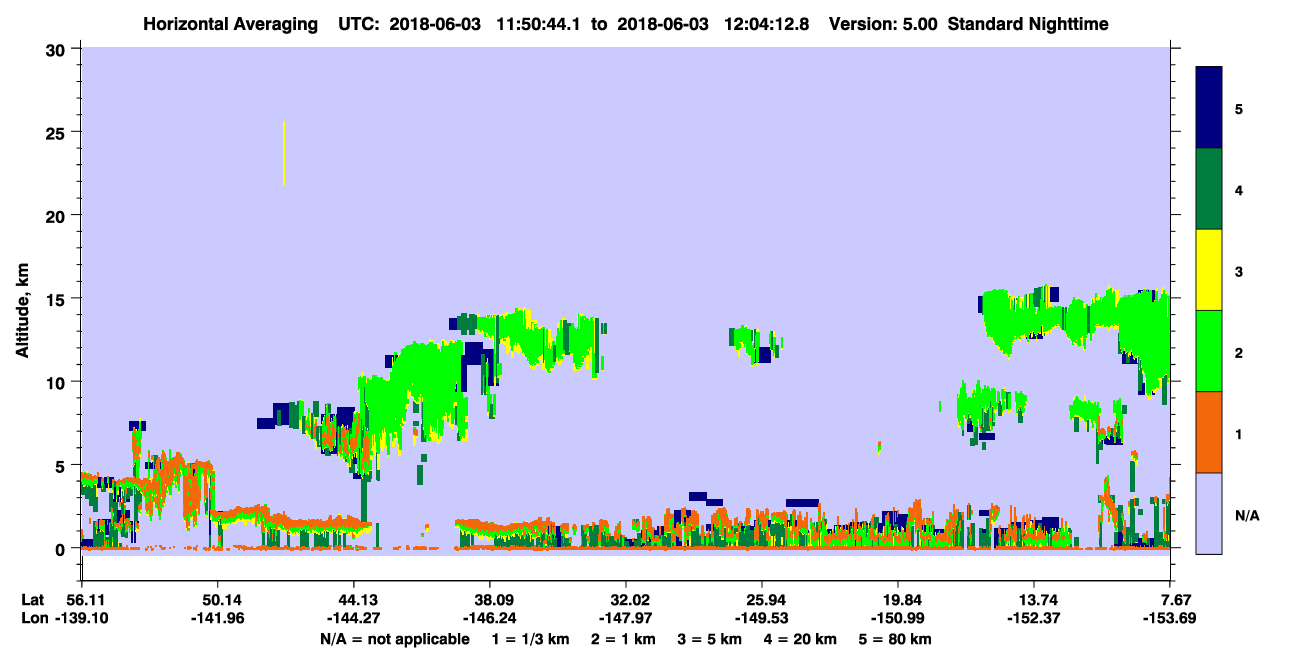Click the legend text 'N/A = not applicable'
This screenshot has height=667, width=1300.
tap(394, 639)
